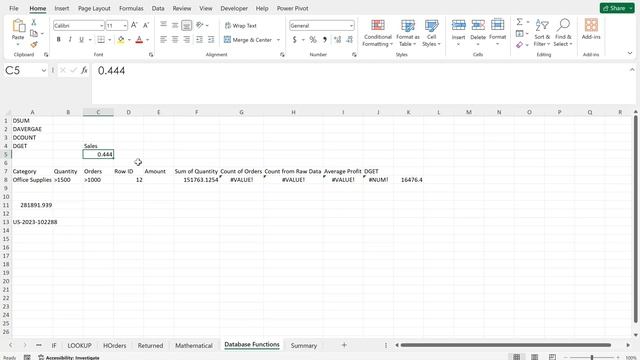Click the Clear eraser icon
This screenshot has height=360, width=640.
519,44
